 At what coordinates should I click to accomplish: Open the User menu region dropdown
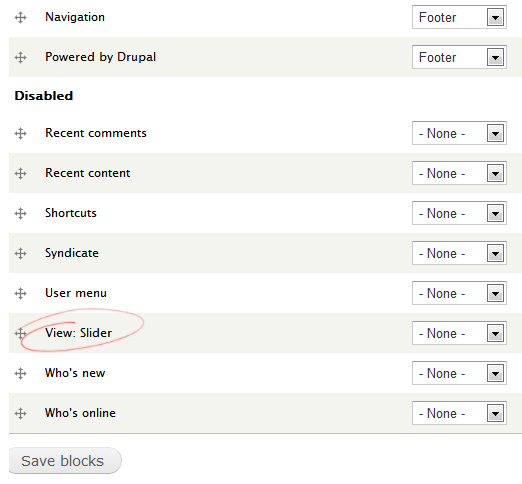(459, 293)
